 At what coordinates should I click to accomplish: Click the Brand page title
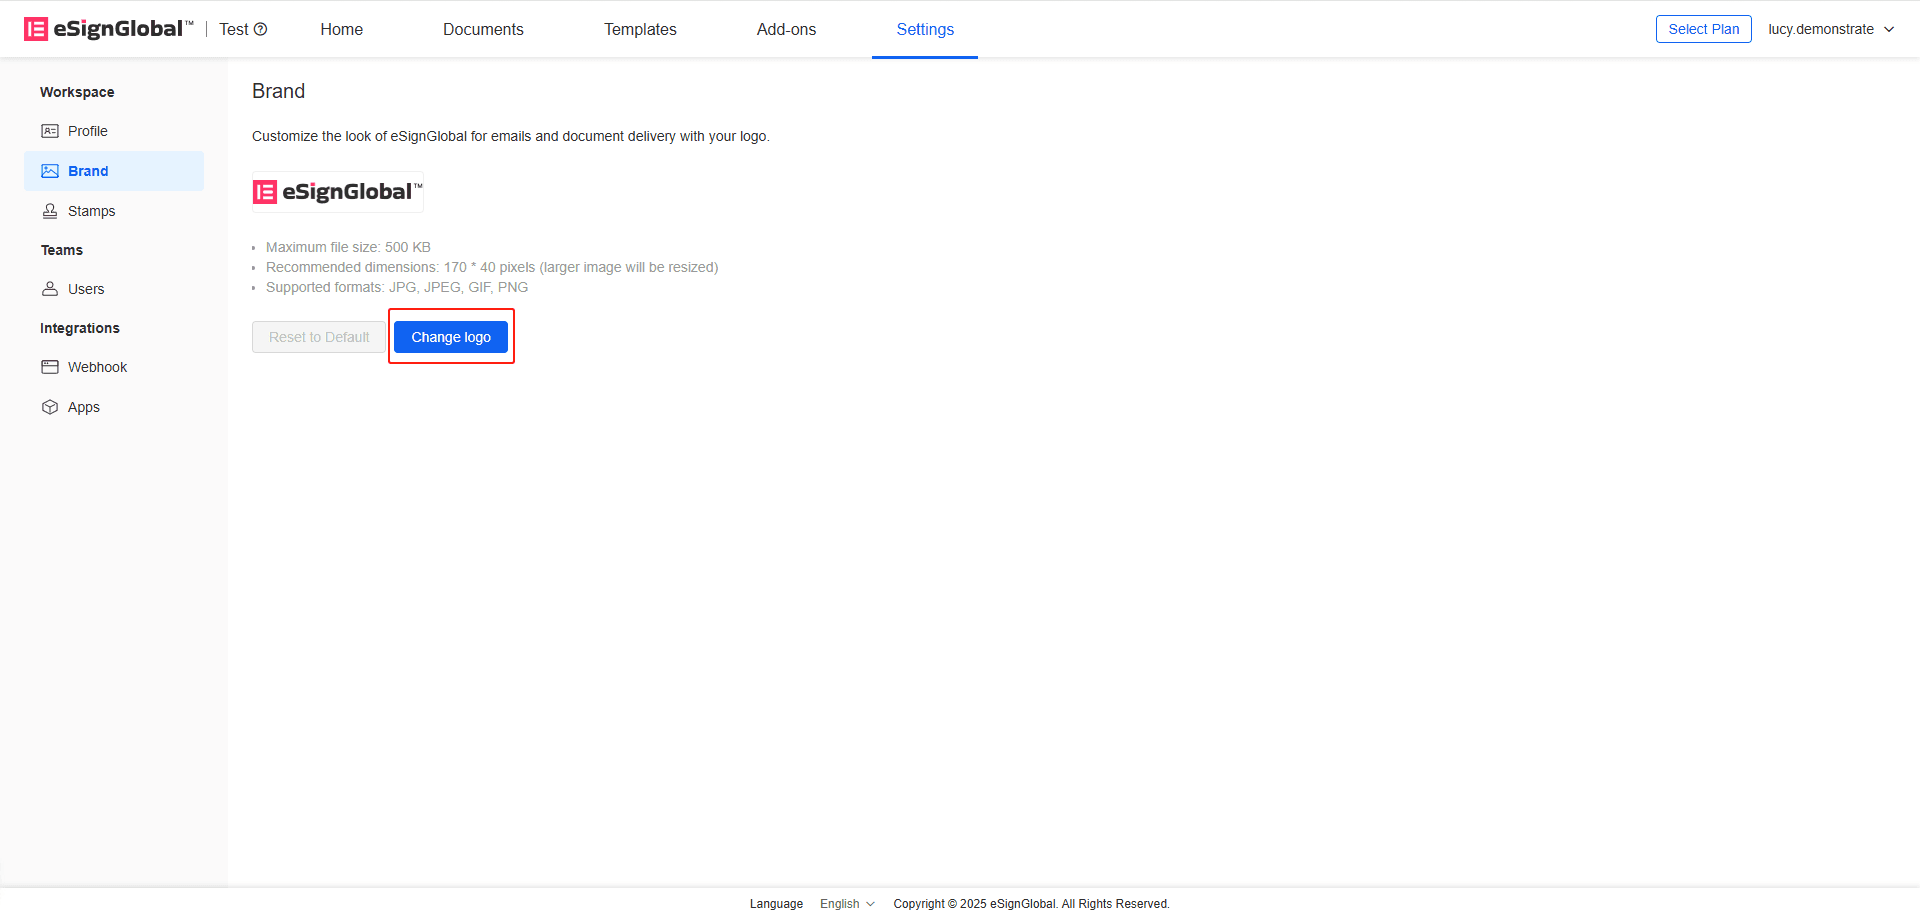tap(278, 91)
